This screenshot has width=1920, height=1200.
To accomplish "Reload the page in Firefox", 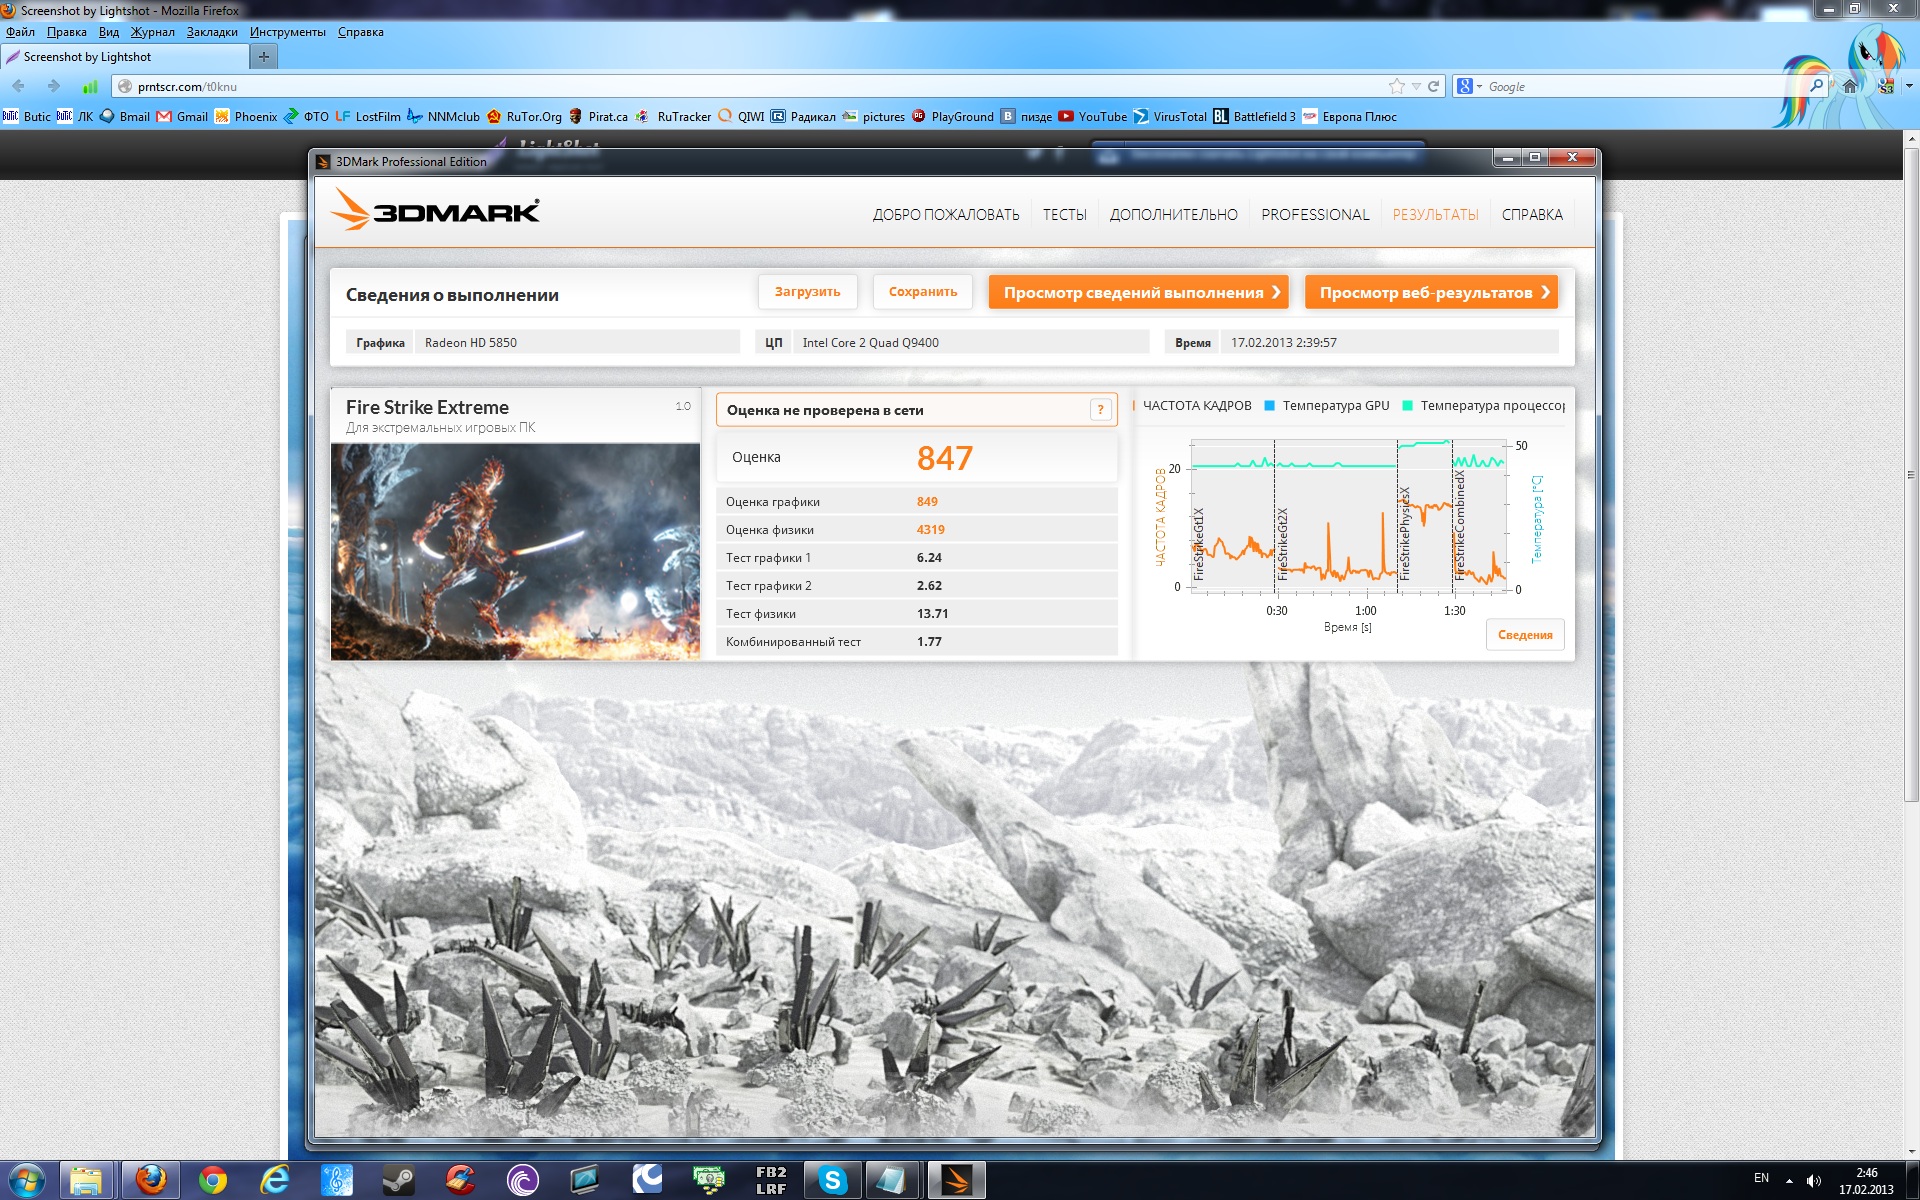I will (x=1433, y=86).
